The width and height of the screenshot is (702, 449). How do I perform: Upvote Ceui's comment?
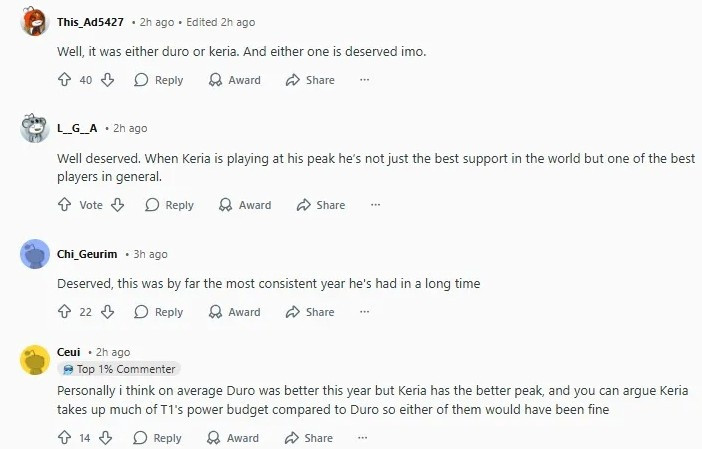[65, 438]
